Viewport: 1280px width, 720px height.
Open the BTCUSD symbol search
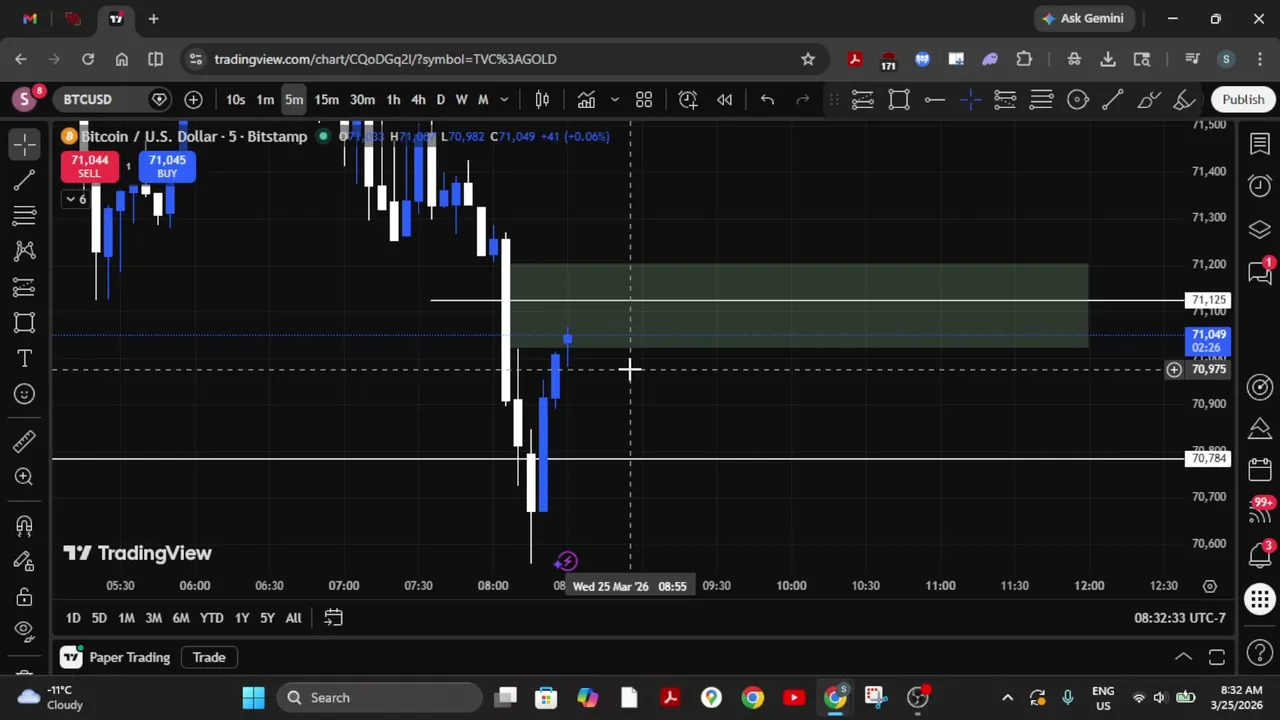click(88, 99)
